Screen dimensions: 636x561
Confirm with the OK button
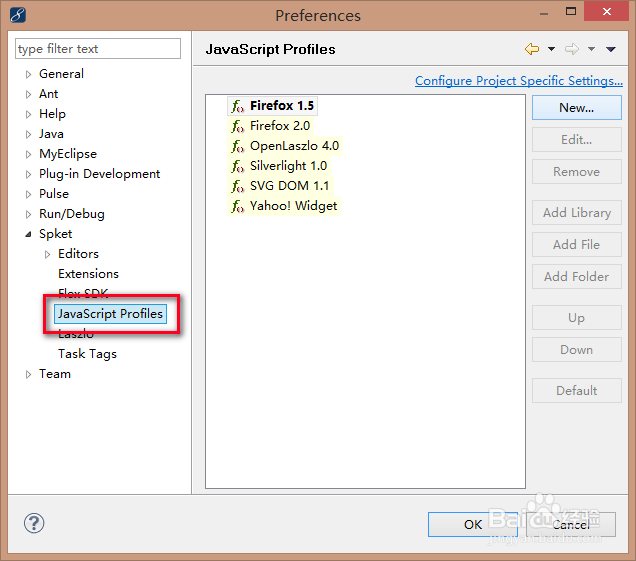[x=473, y=524]
